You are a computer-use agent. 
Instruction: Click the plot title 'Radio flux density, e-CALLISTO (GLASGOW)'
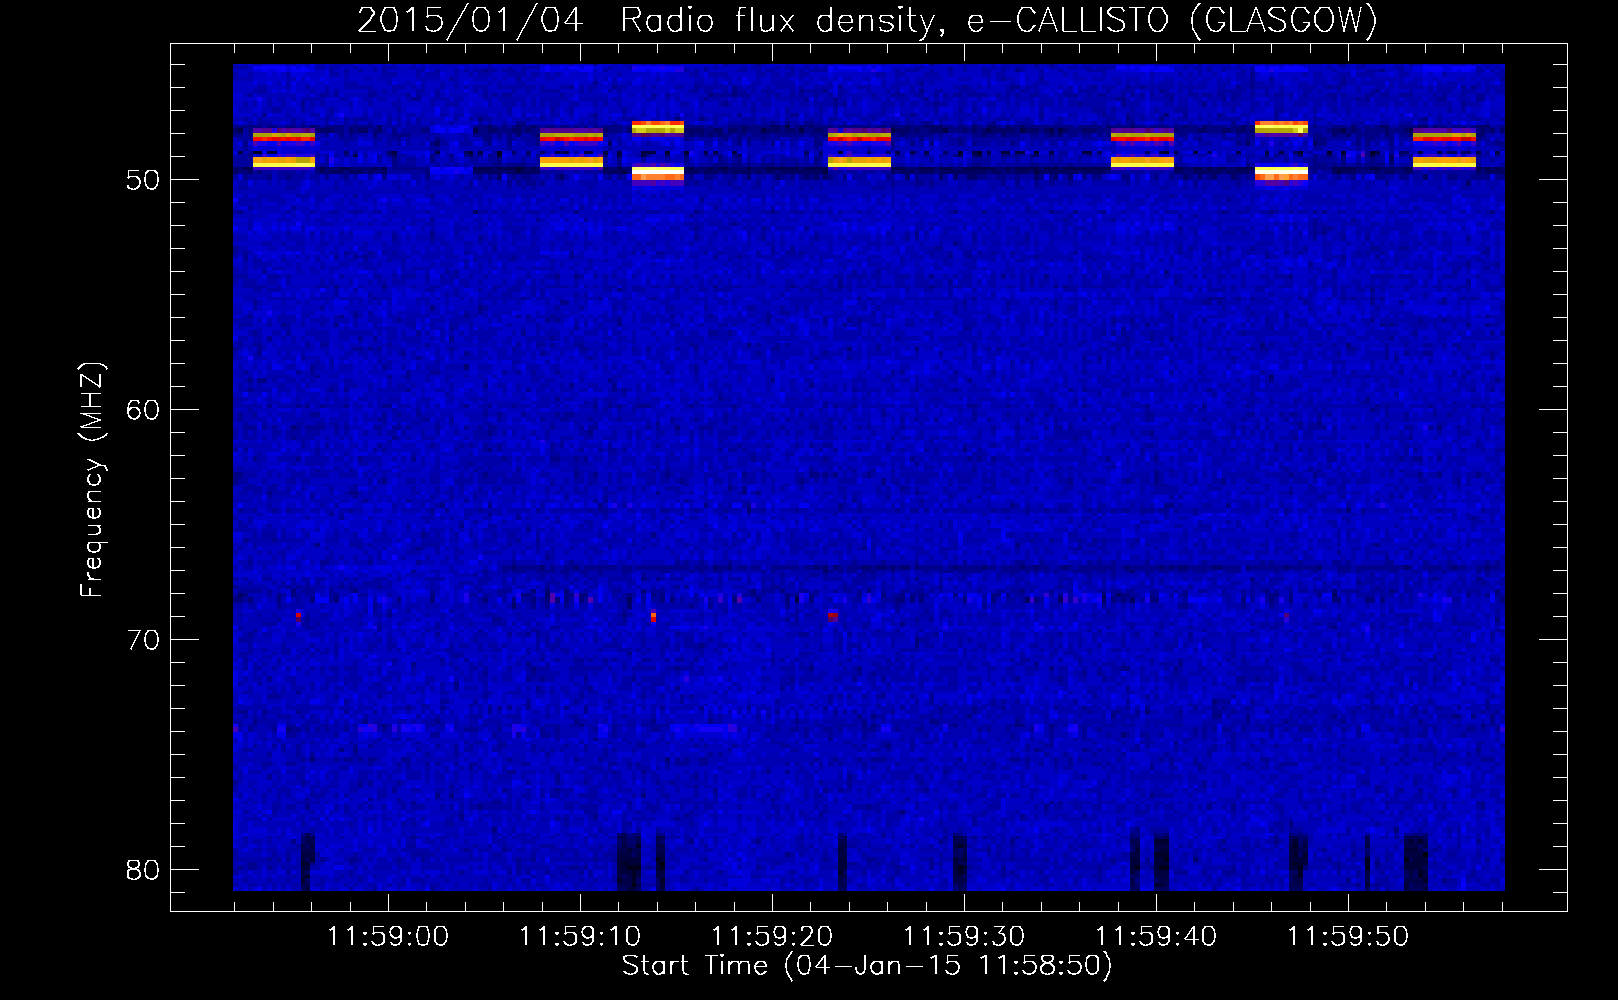coord(999,20)
